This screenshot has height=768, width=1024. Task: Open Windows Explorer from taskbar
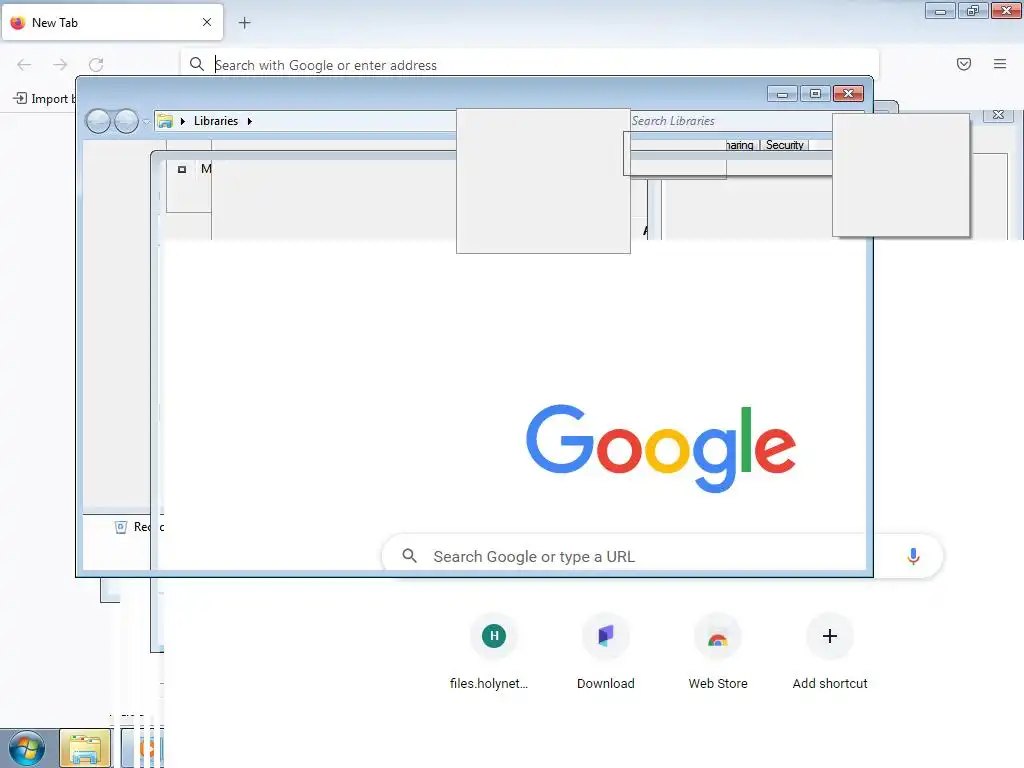[86, 748]
